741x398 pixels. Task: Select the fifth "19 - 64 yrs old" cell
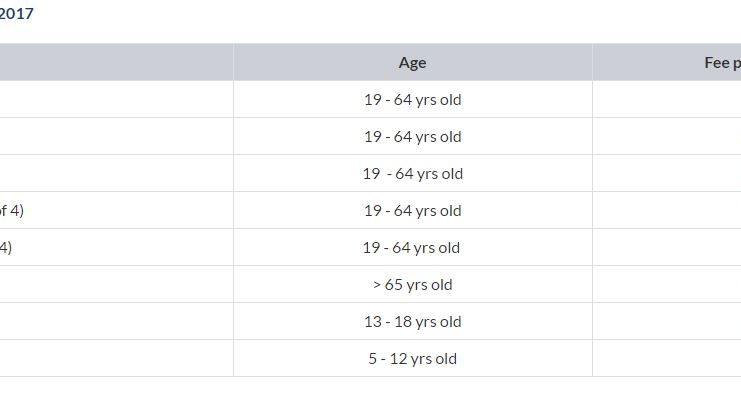pyautogui.click(x=413, y=247)
